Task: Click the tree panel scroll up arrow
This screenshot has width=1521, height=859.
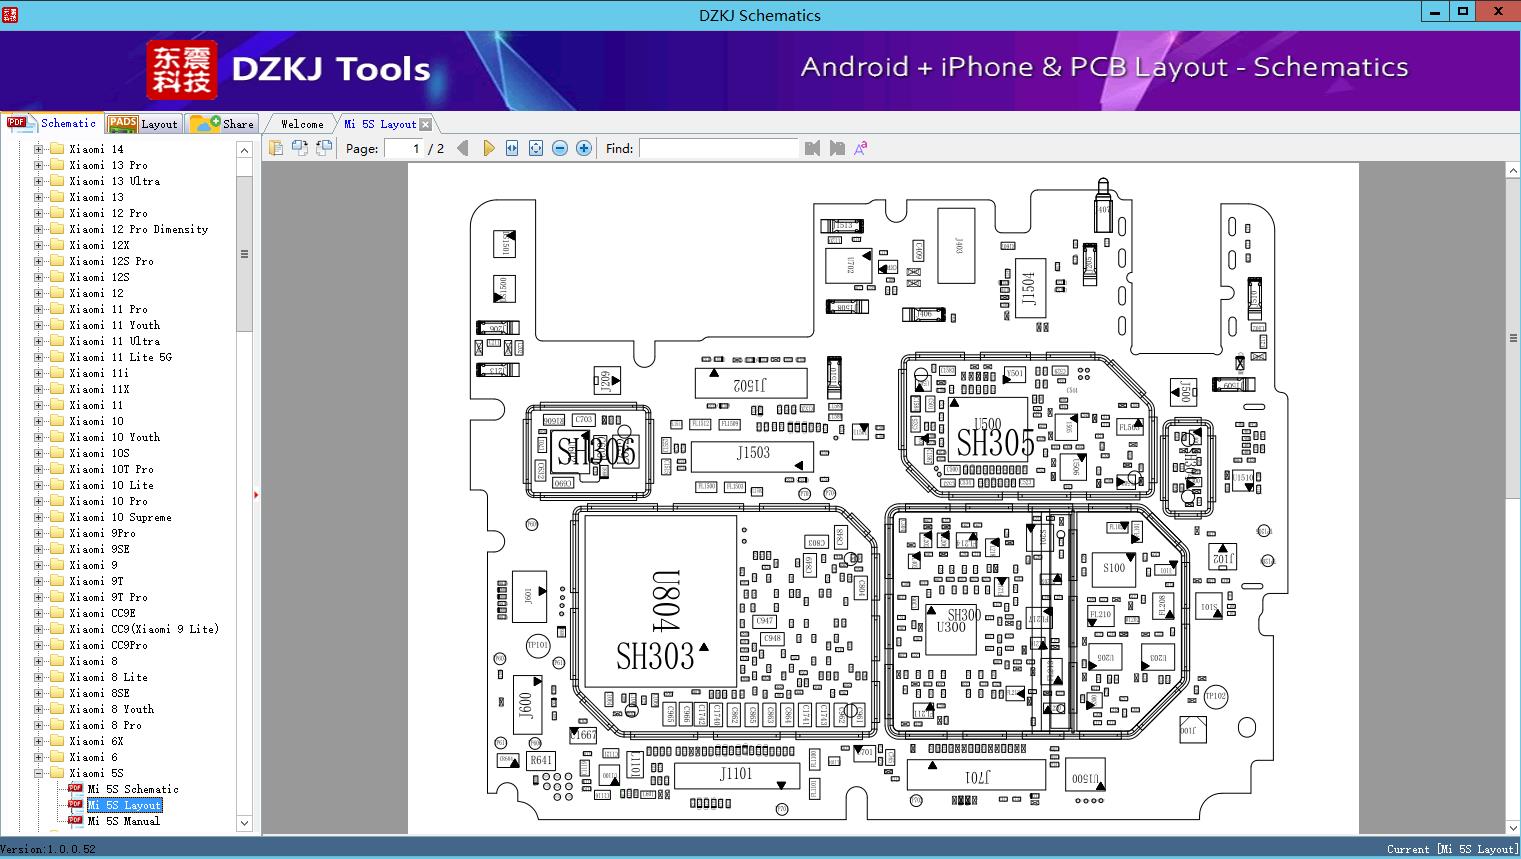Action: click(x=244, y=150)
